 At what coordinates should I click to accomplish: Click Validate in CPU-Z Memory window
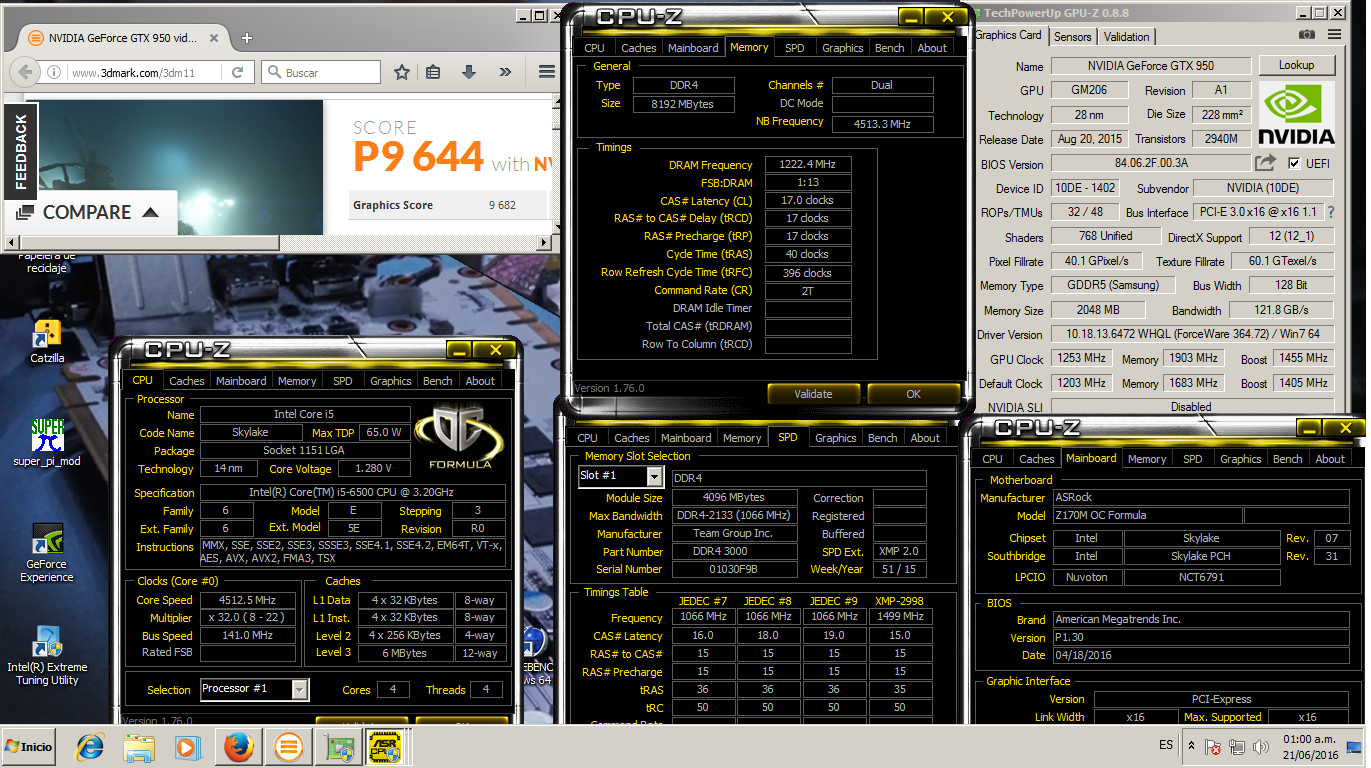[x=813, y=394]
